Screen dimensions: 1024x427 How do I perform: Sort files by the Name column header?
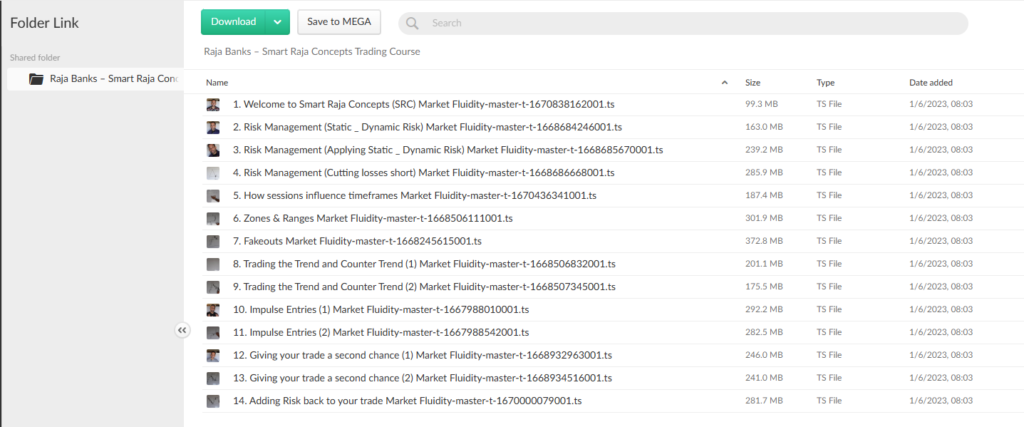click(x=217, y=82)
